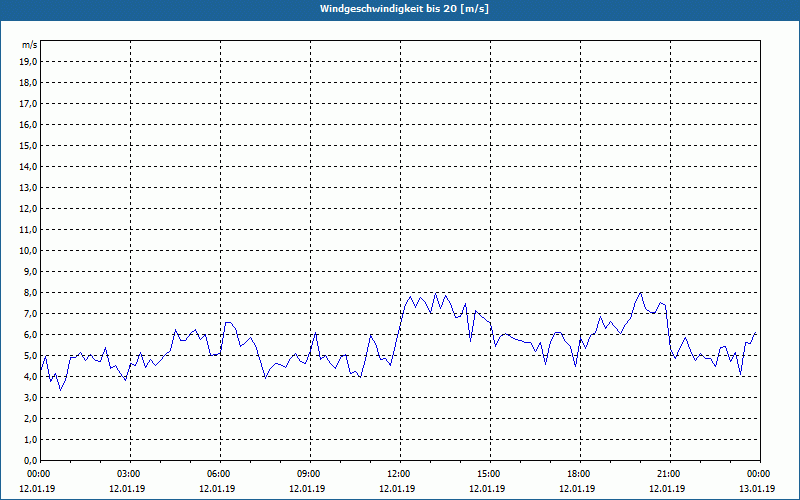Click the 12:00 time axis label
The width and height of the screenshot is (800, 500).
(x=399, y=474)
